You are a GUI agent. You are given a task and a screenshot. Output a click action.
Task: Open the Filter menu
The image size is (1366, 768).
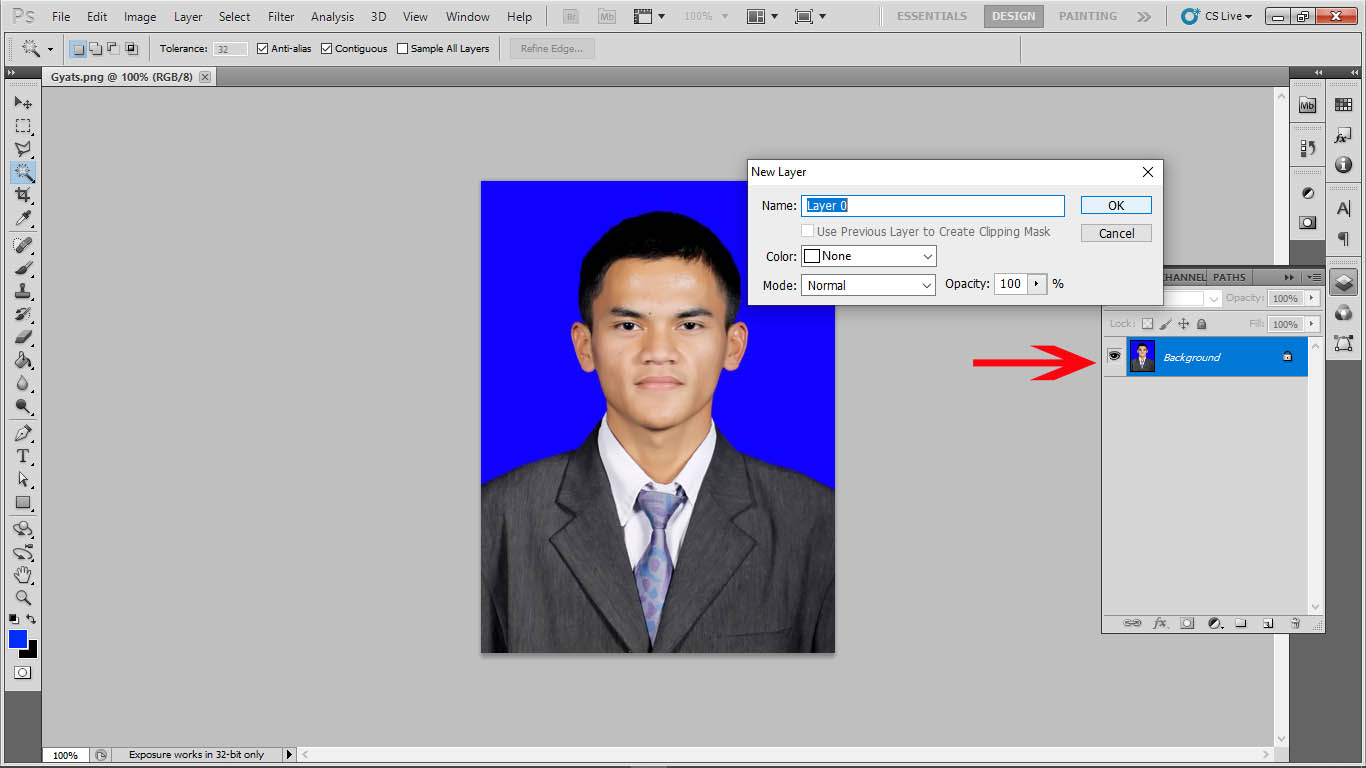click(x=281, y=17)
